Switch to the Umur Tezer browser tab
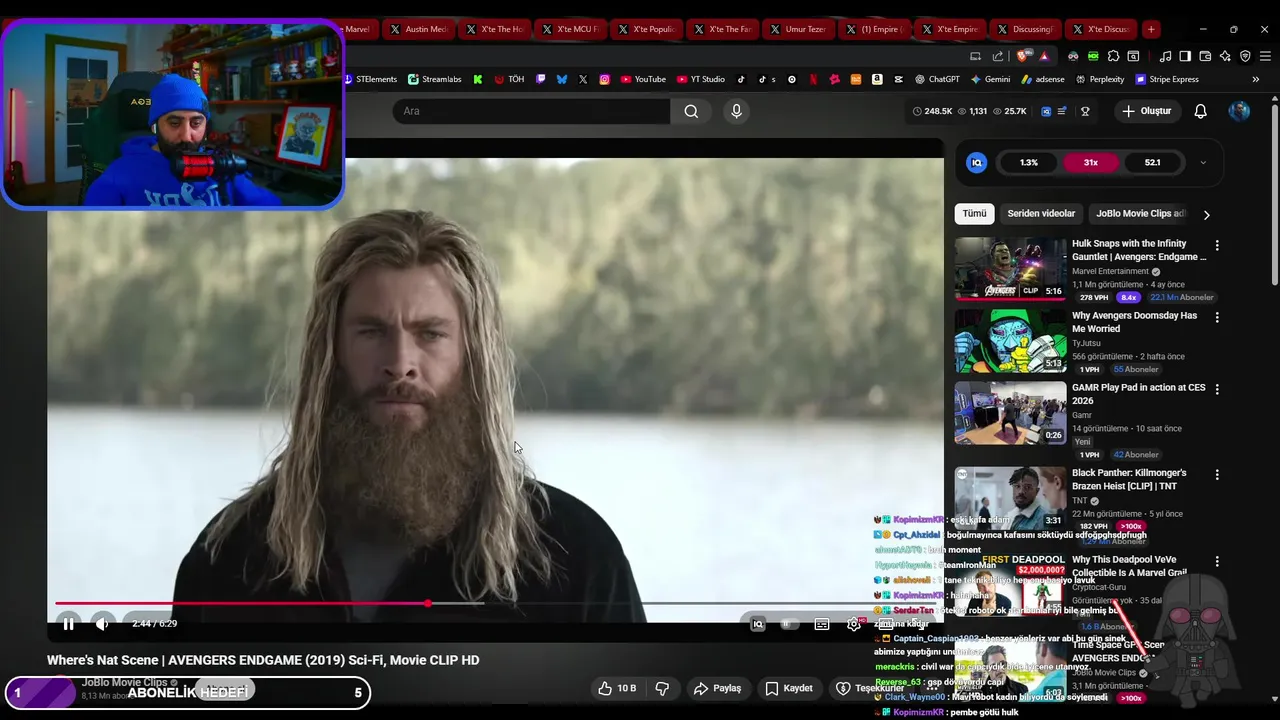Viewport: 1280px width, 720px height. click(x=797, y=29)
